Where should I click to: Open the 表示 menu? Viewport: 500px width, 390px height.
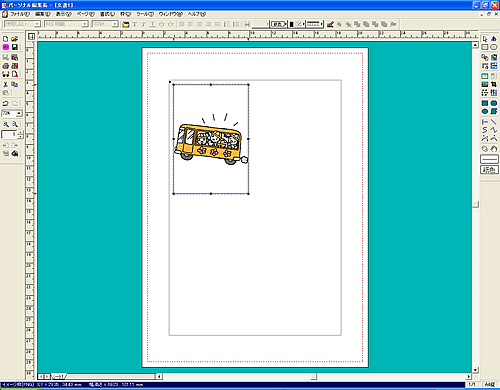pyautogui.click(x=63, y=14)
